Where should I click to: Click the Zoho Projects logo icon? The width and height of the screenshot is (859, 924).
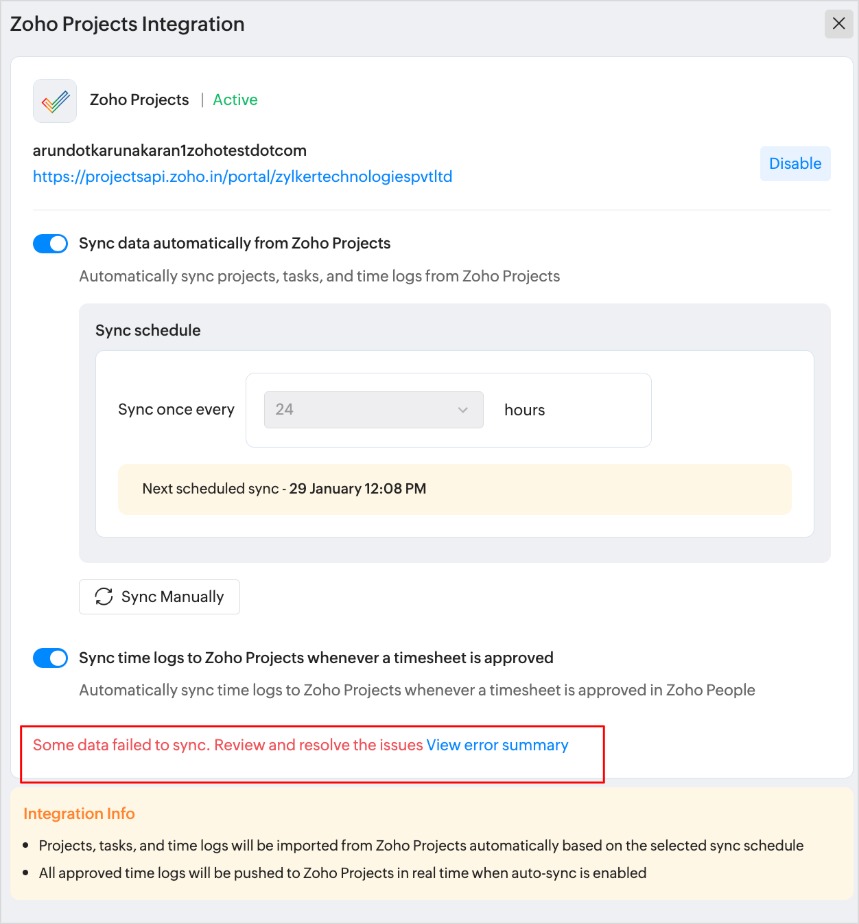tap(55, 101)
